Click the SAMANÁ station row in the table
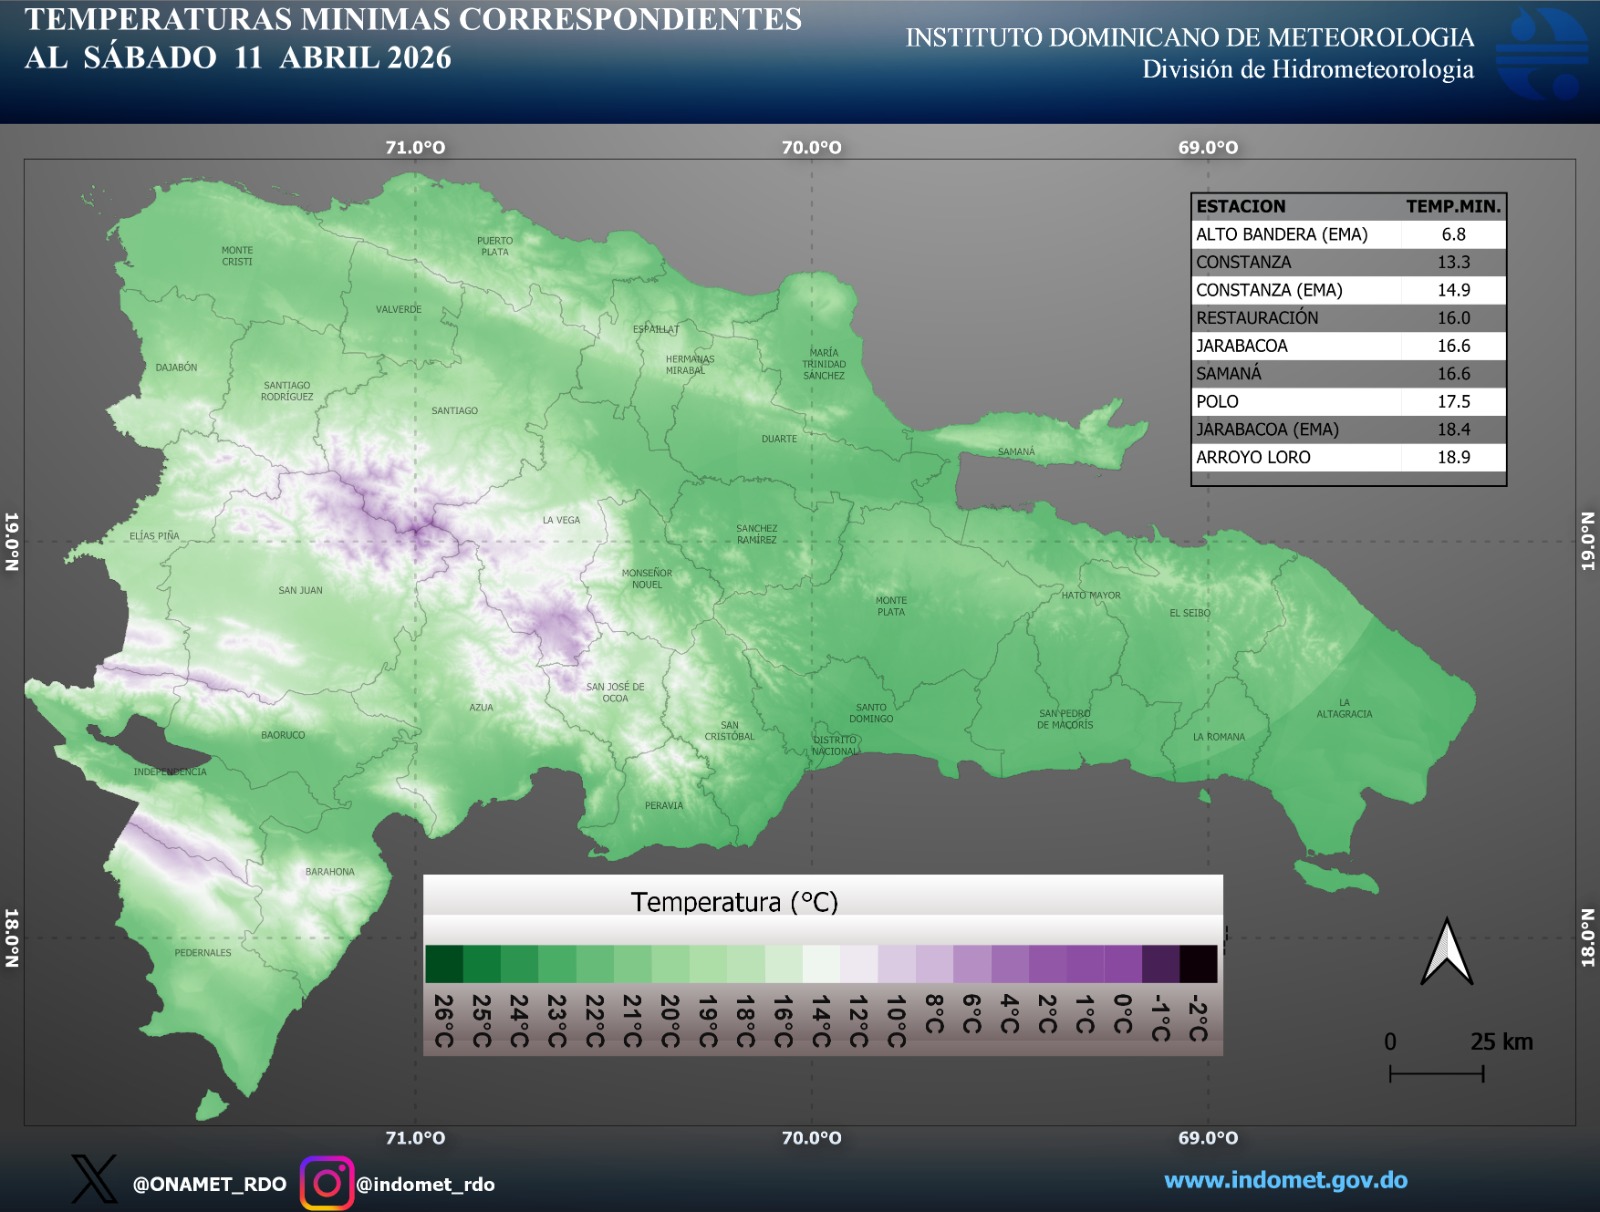 coord(1347,373)
